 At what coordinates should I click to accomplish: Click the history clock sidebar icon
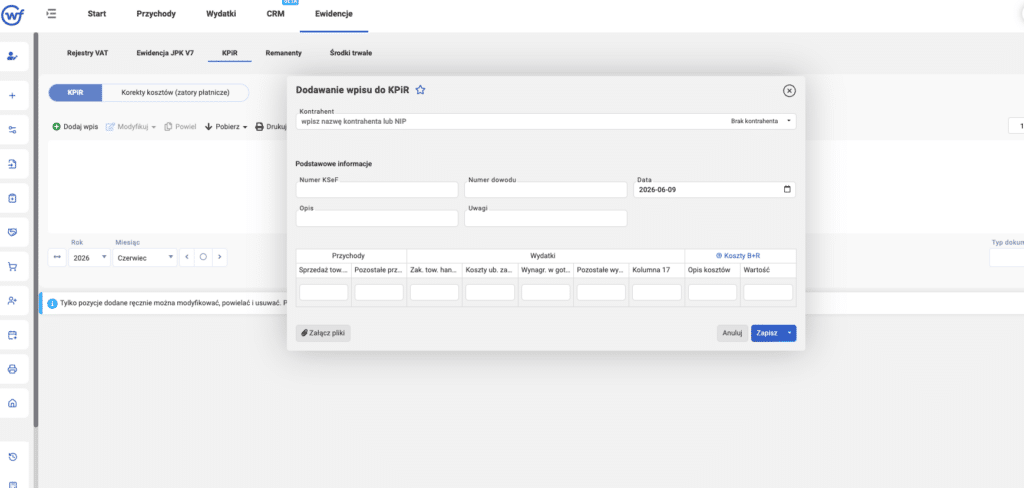click(12, 456)
